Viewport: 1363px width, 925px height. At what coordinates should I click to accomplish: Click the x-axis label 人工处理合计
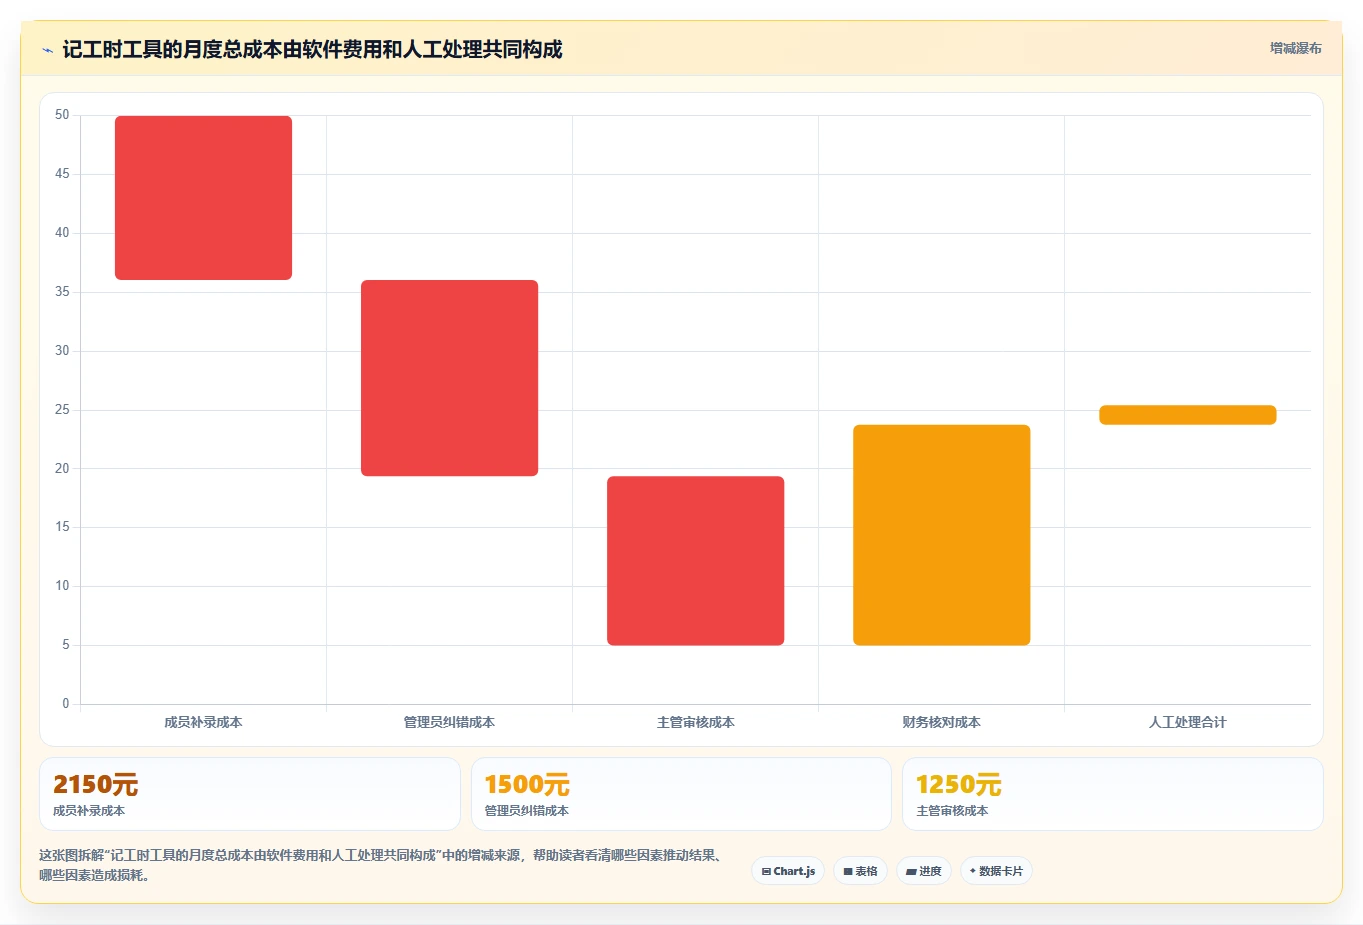[1187, 722]
